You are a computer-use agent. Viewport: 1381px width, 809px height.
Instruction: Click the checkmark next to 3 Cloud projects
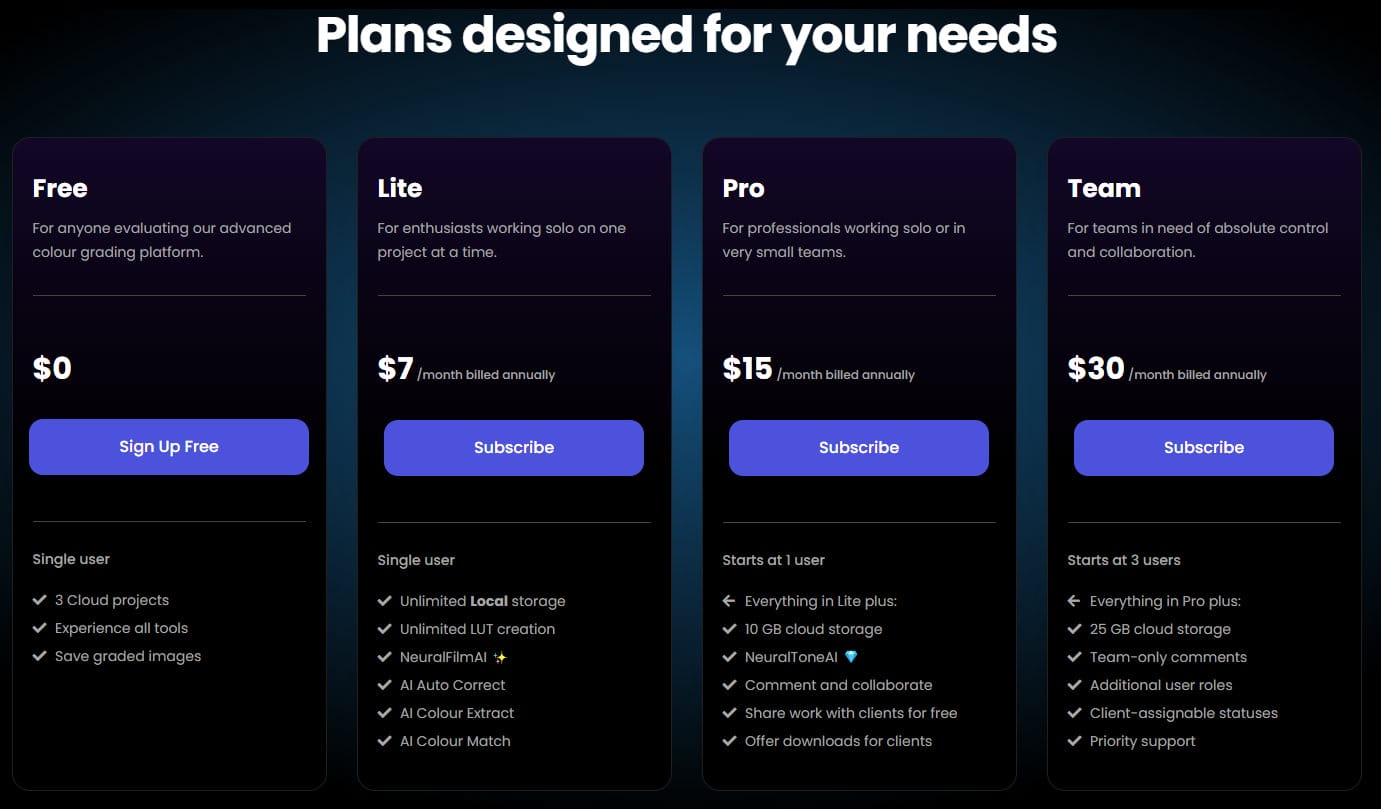[x=40, y=600]
